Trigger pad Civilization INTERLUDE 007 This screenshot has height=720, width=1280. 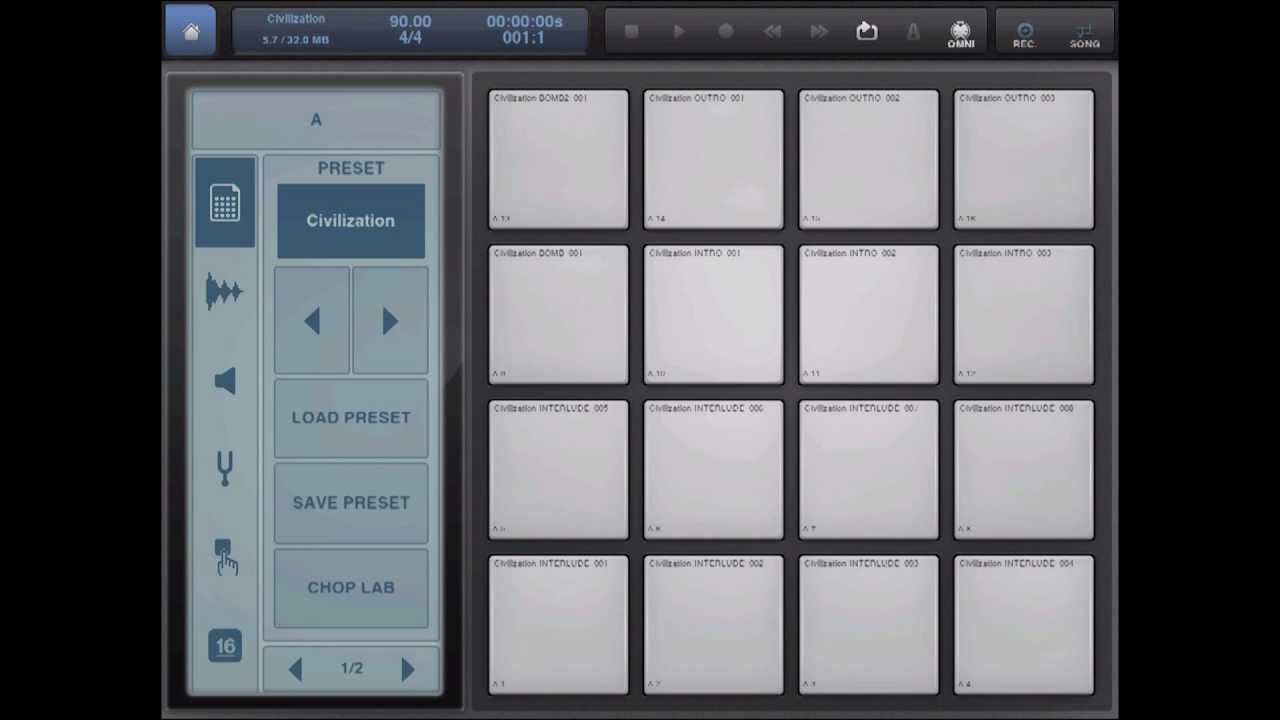pos(869,470)
